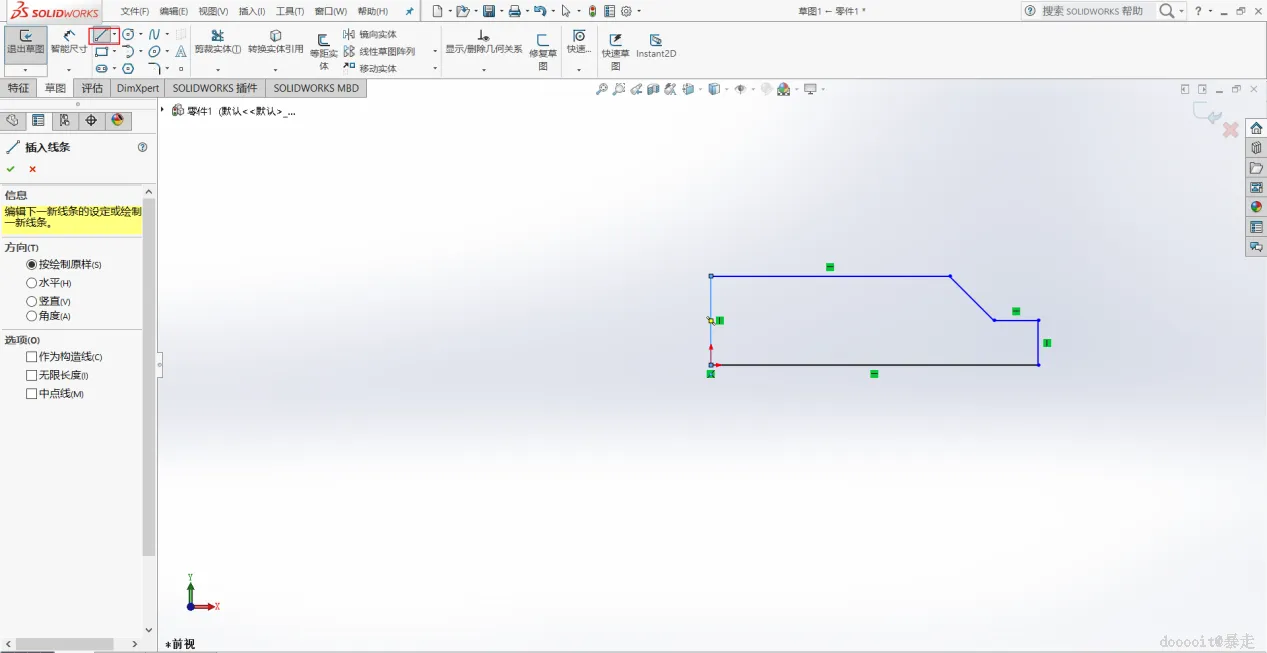Open the 视图(V) menu
Viewport: 1267px width, 653px height.
pyautogui.click(x=213, y=11)
